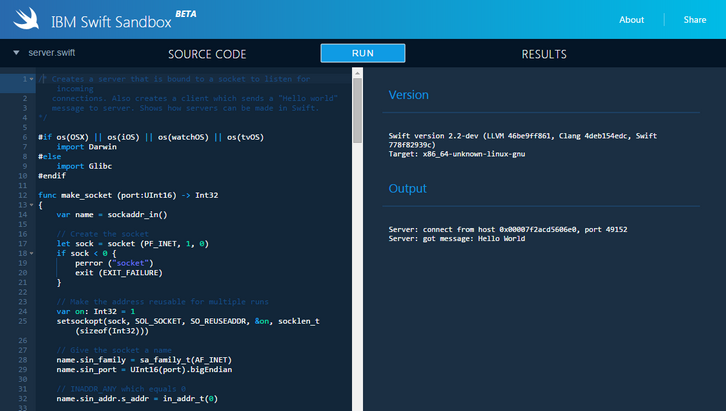Viewport: 726px width, 411px height.
Task: Click the Version heading in results
Action: (408, 95)
